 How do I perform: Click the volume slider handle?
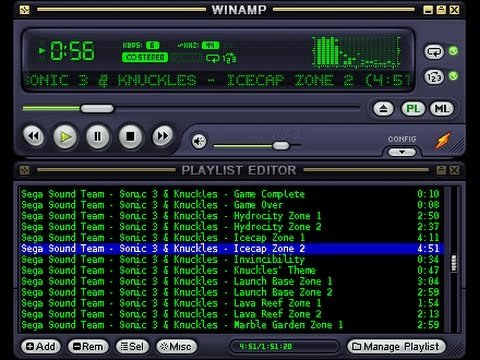pyautogui.click(x=281, y=145)
